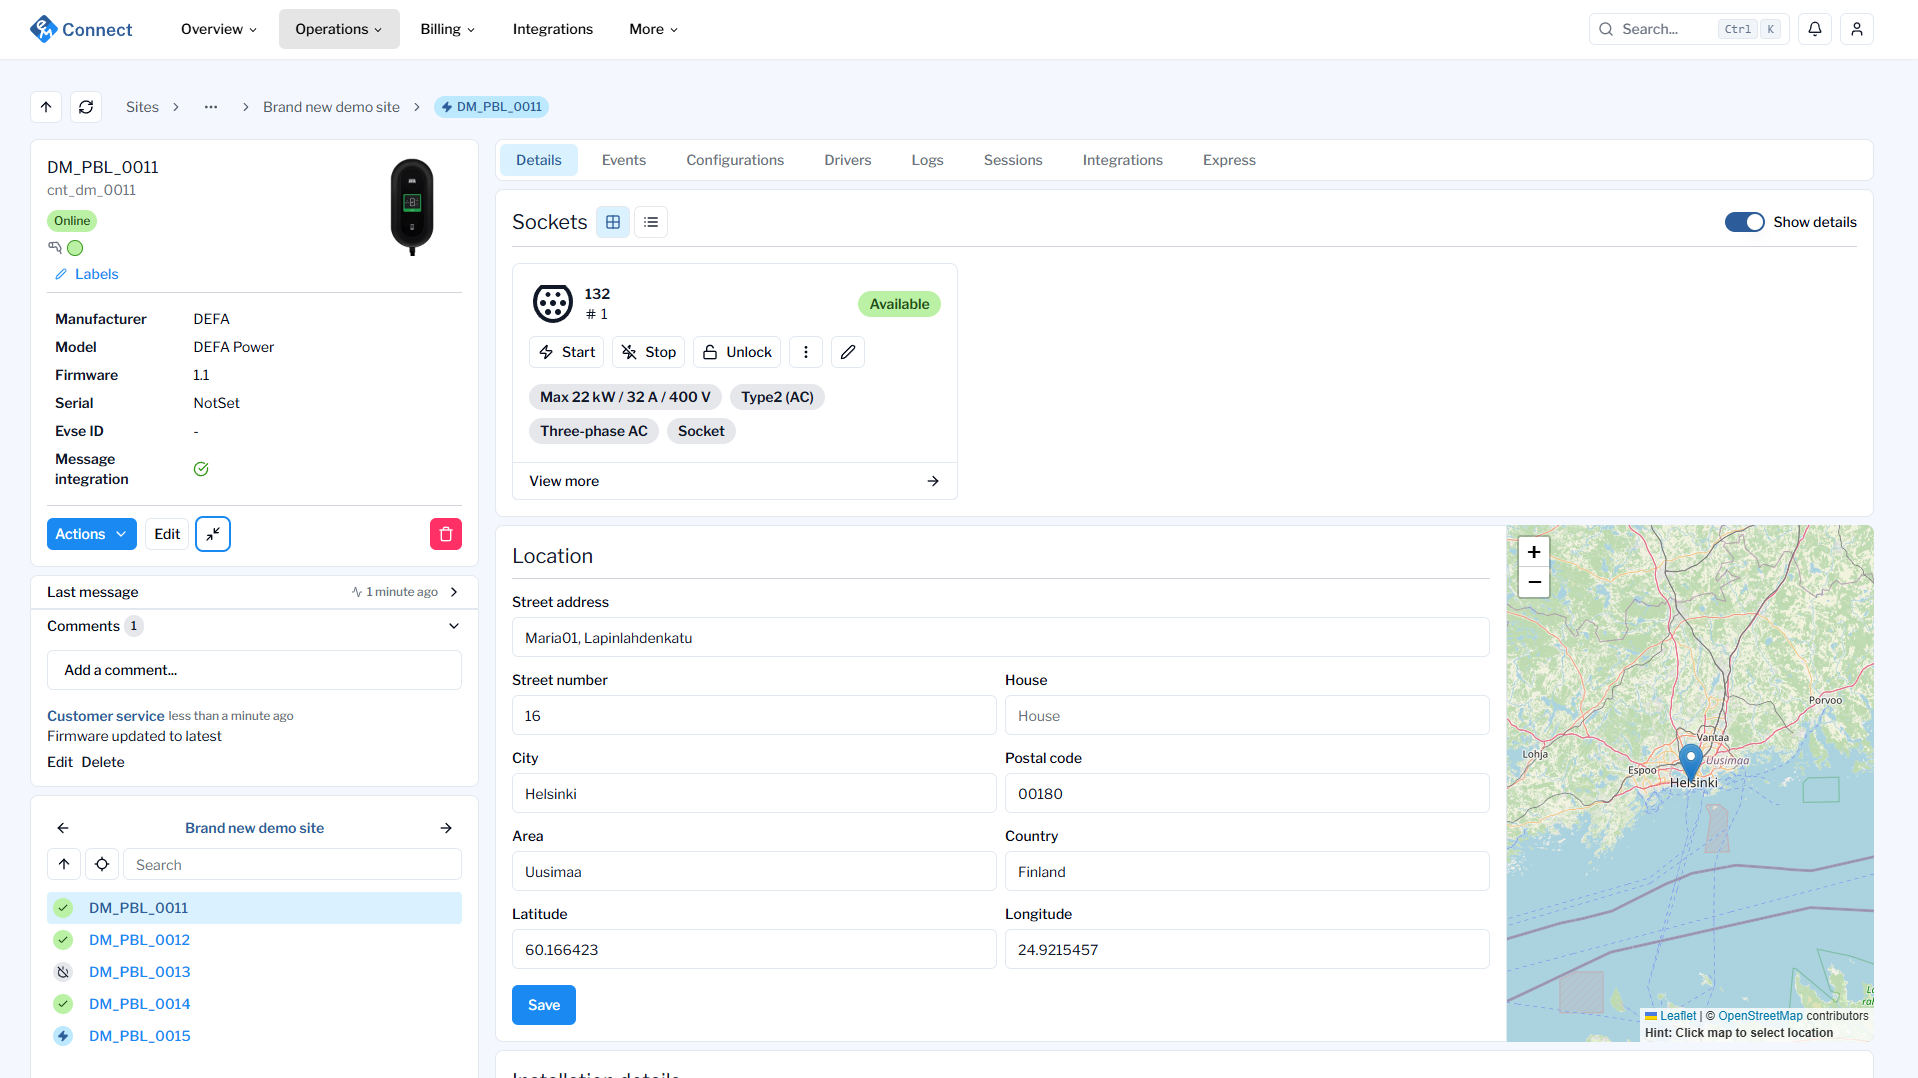Click the refresh icon near breadcrumbs
This screenshot has width=1918, height=1078.
coord(86,107)
